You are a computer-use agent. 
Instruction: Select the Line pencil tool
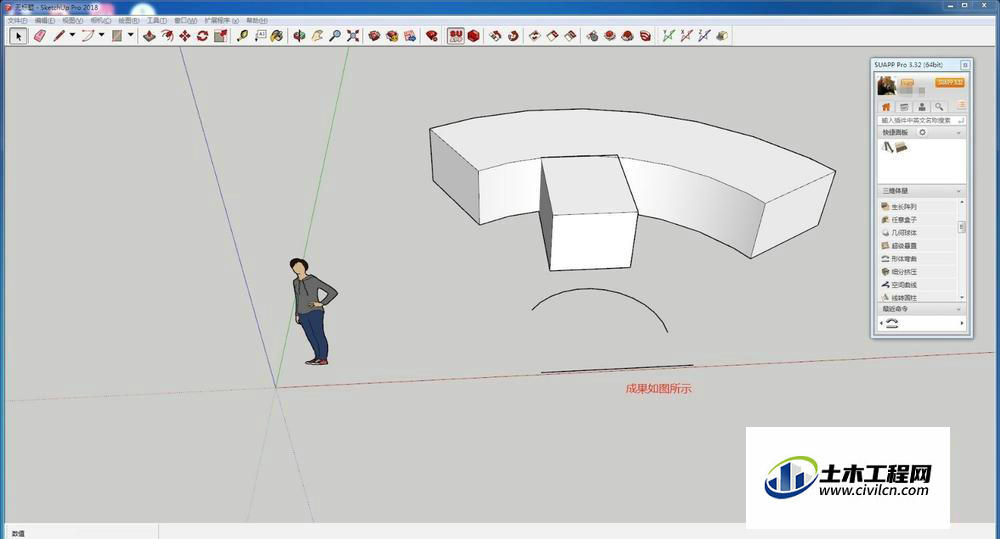(59, 36)
